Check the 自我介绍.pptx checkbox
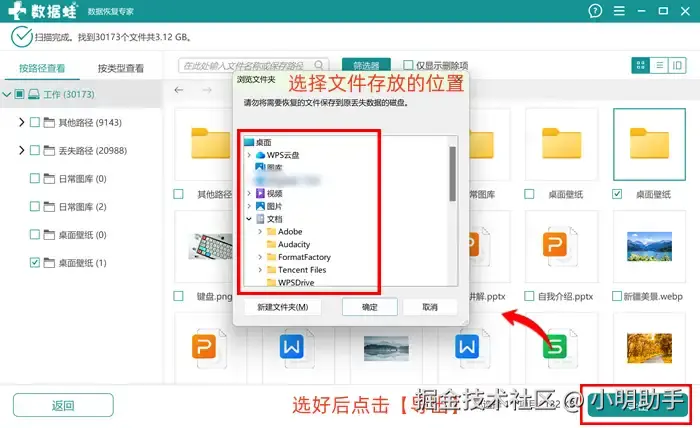 point(529,296)
